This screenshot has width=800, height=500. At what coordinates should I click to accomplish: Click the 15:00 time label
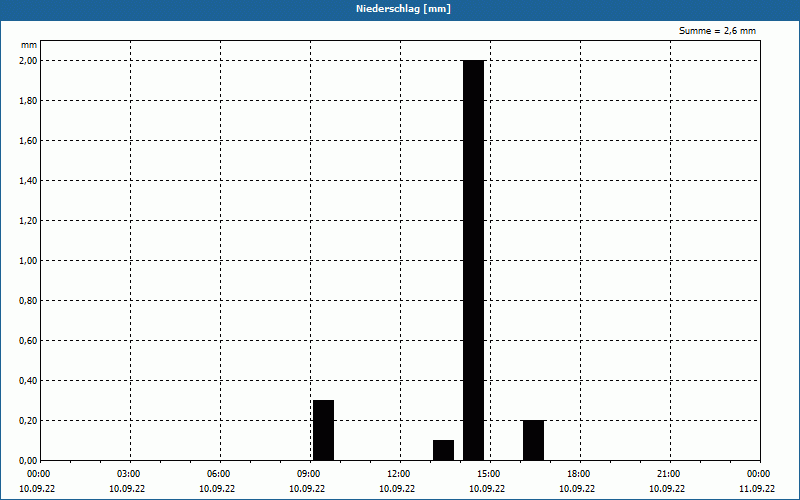[x=488, y=474]
